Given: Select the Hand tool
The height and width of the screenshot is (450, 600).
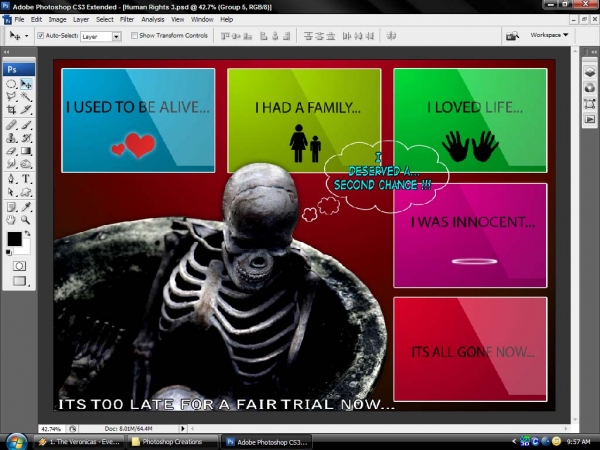Looking at the screenshot, I should click(11, 220).
